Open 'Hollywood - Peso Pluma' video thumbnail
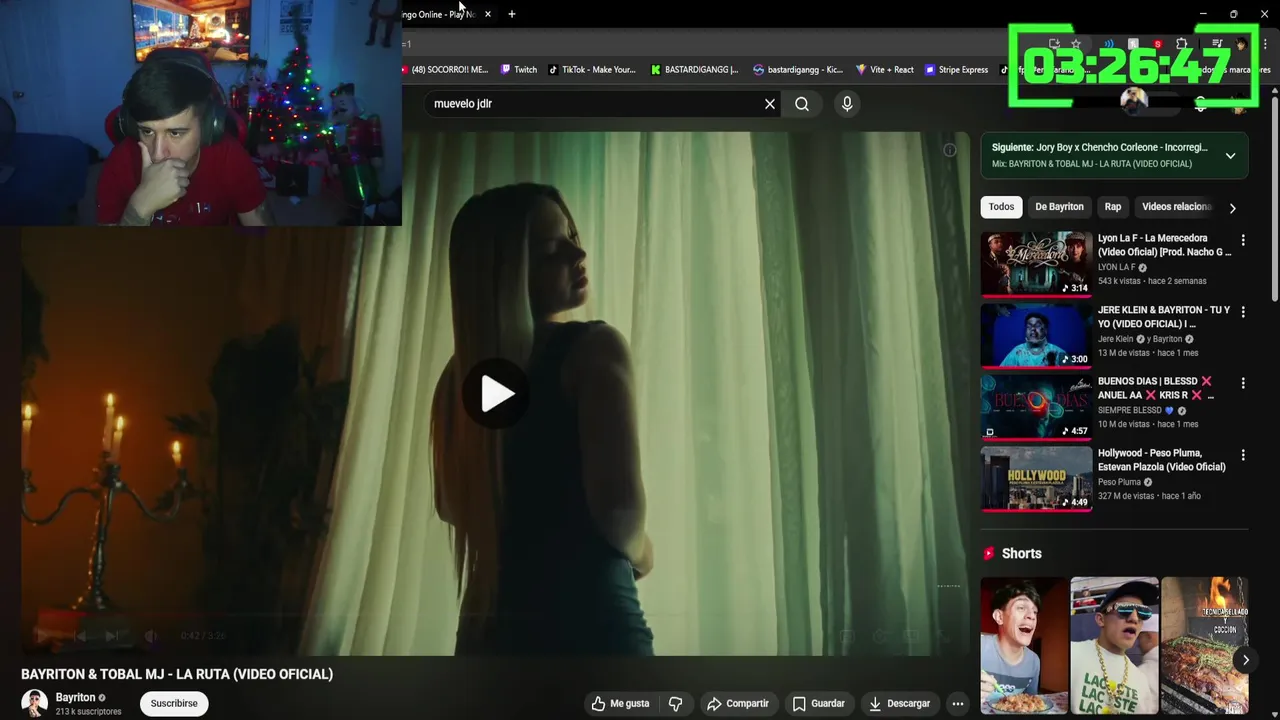The image size is (1280, 720). 1036,478
